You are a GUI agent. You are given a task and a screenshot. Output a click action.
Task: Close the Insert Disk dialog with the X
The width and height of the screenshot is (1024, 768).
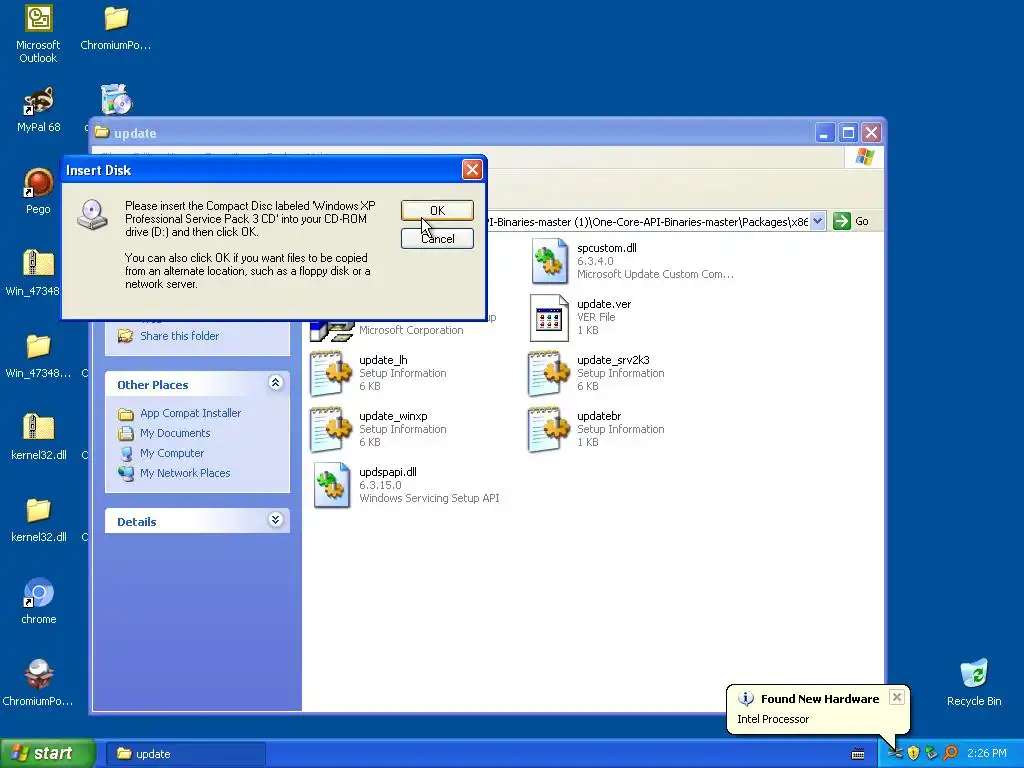click(472, 170)
